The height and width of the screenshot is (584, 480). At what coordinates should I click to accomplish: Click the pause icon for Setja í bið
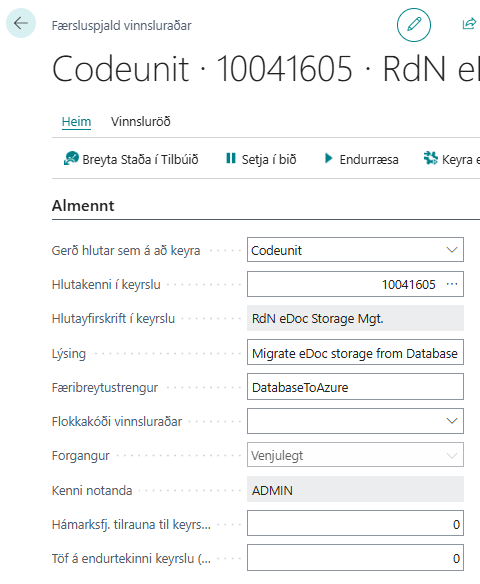tap(231, 158)
